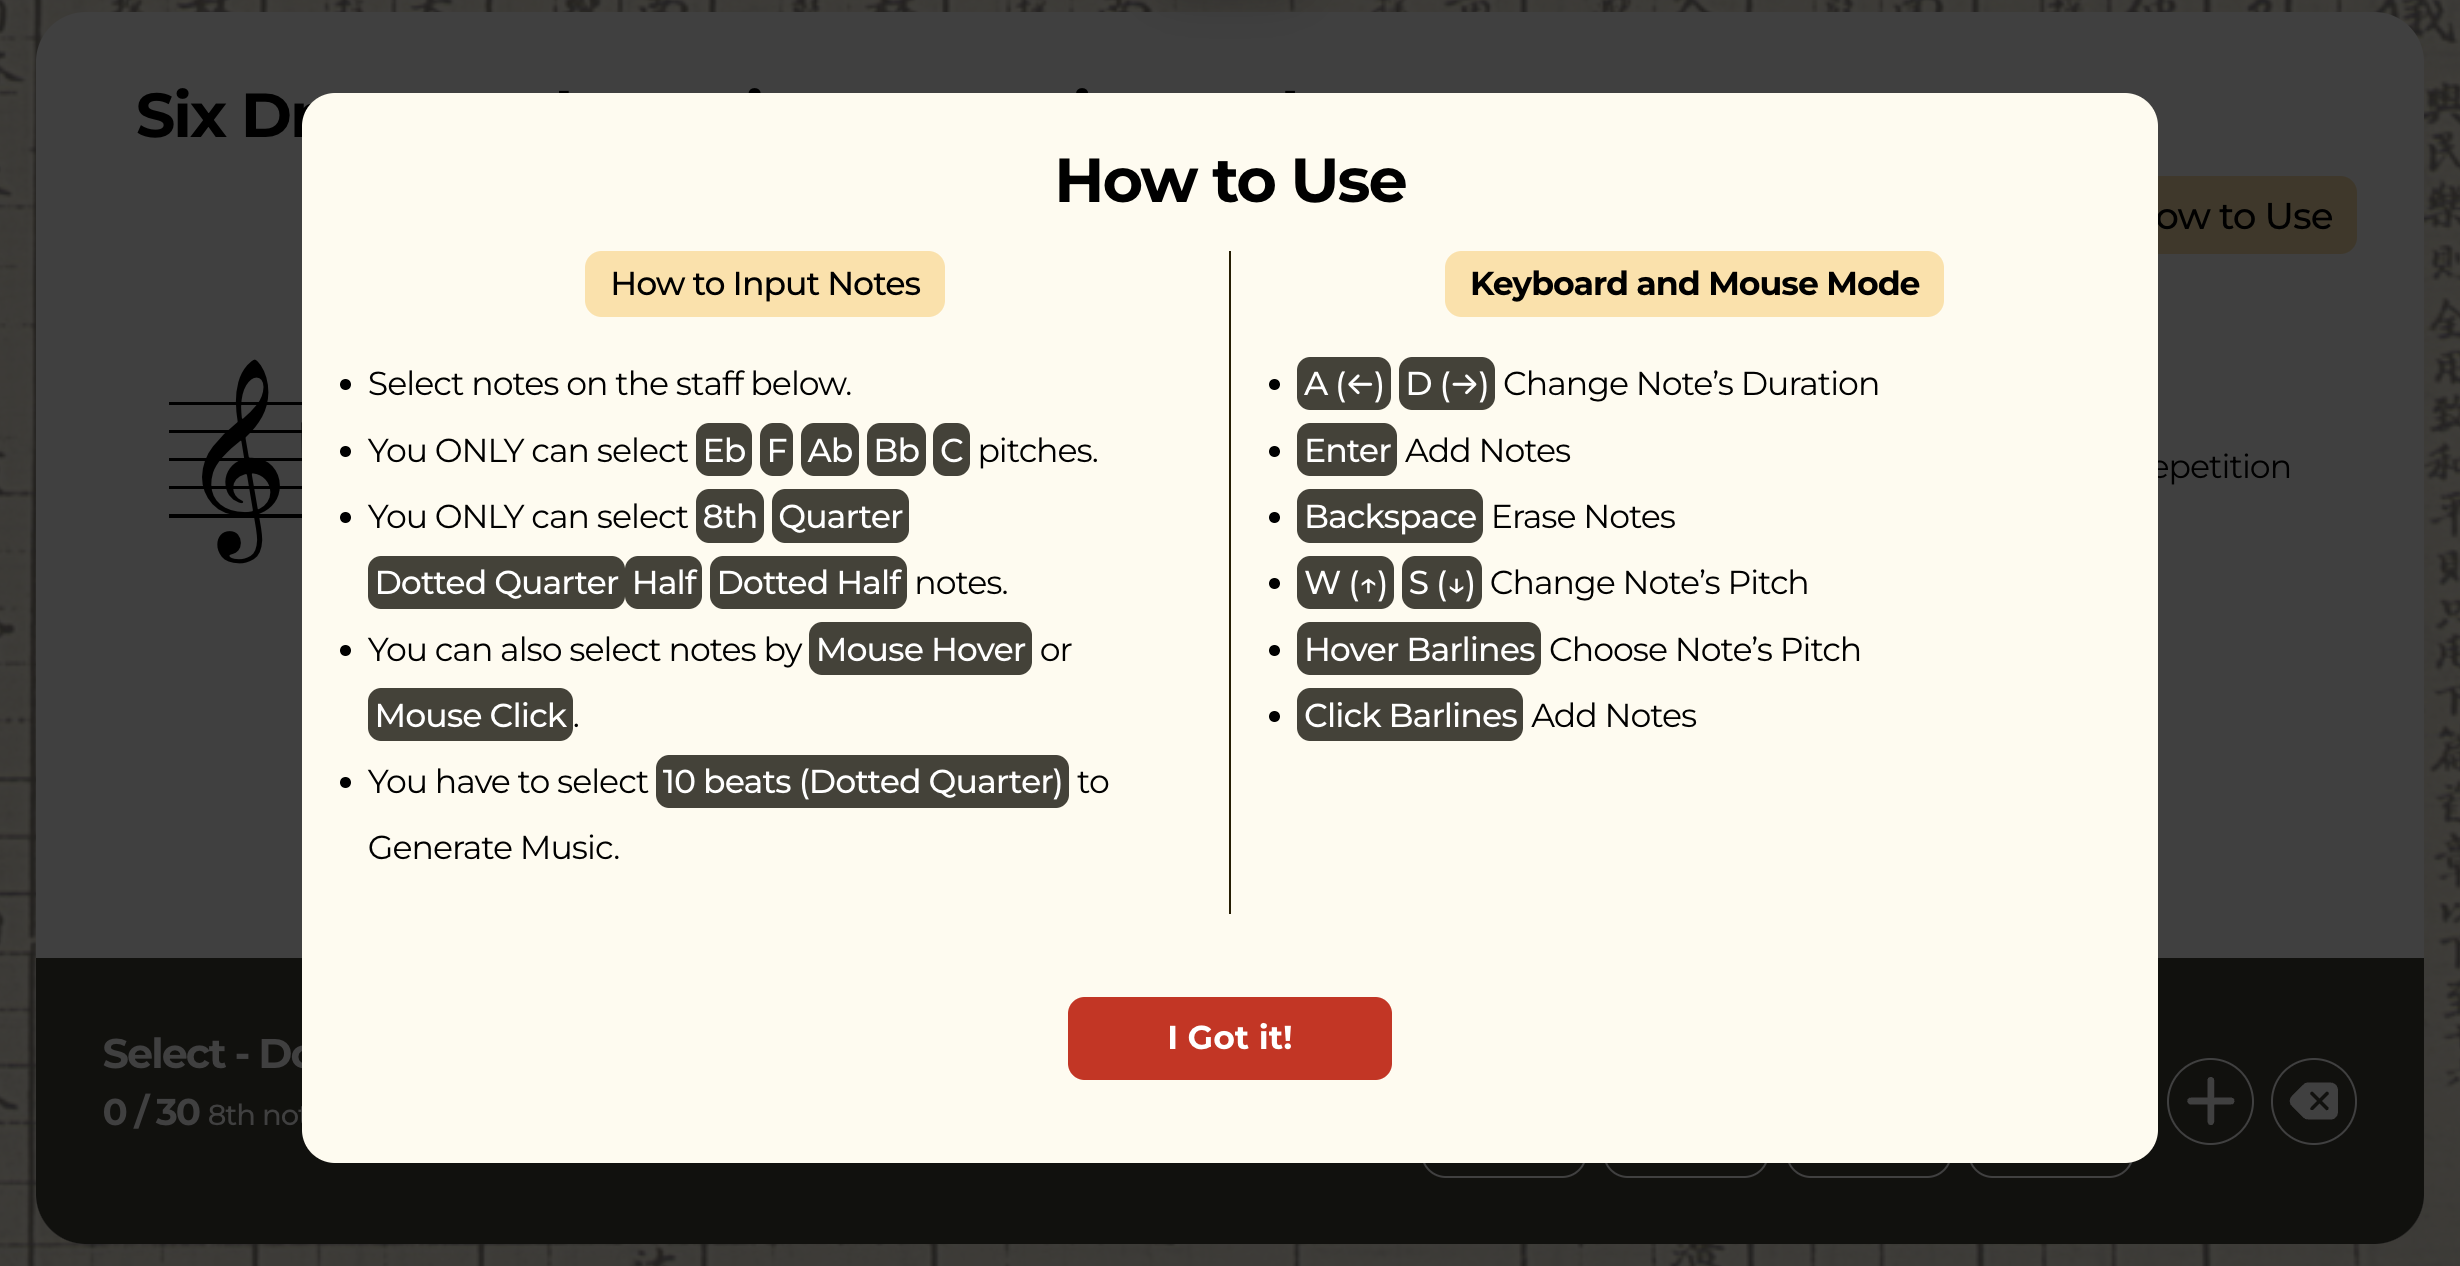Viewport: 2460px width, 1266px height.
Task: Click the Choose Note's Pitch text
Action: [x=1705, y=649]
